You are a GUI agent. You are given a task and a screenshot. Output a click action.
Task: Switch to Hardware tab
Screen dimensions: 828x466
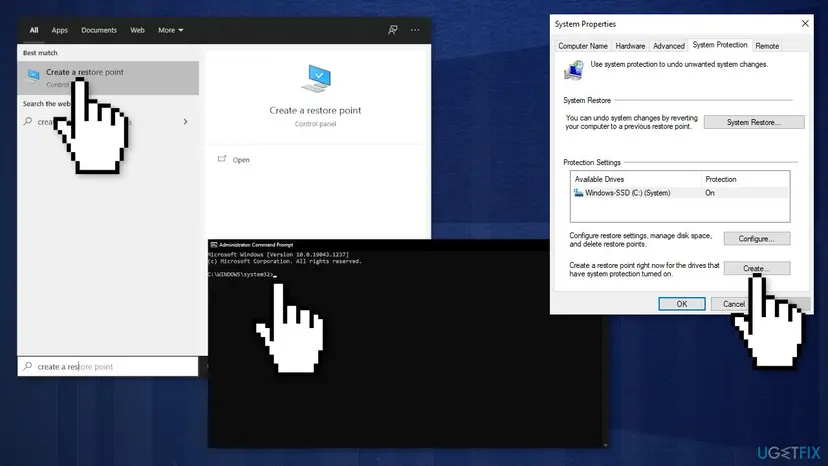pos(630,46)
